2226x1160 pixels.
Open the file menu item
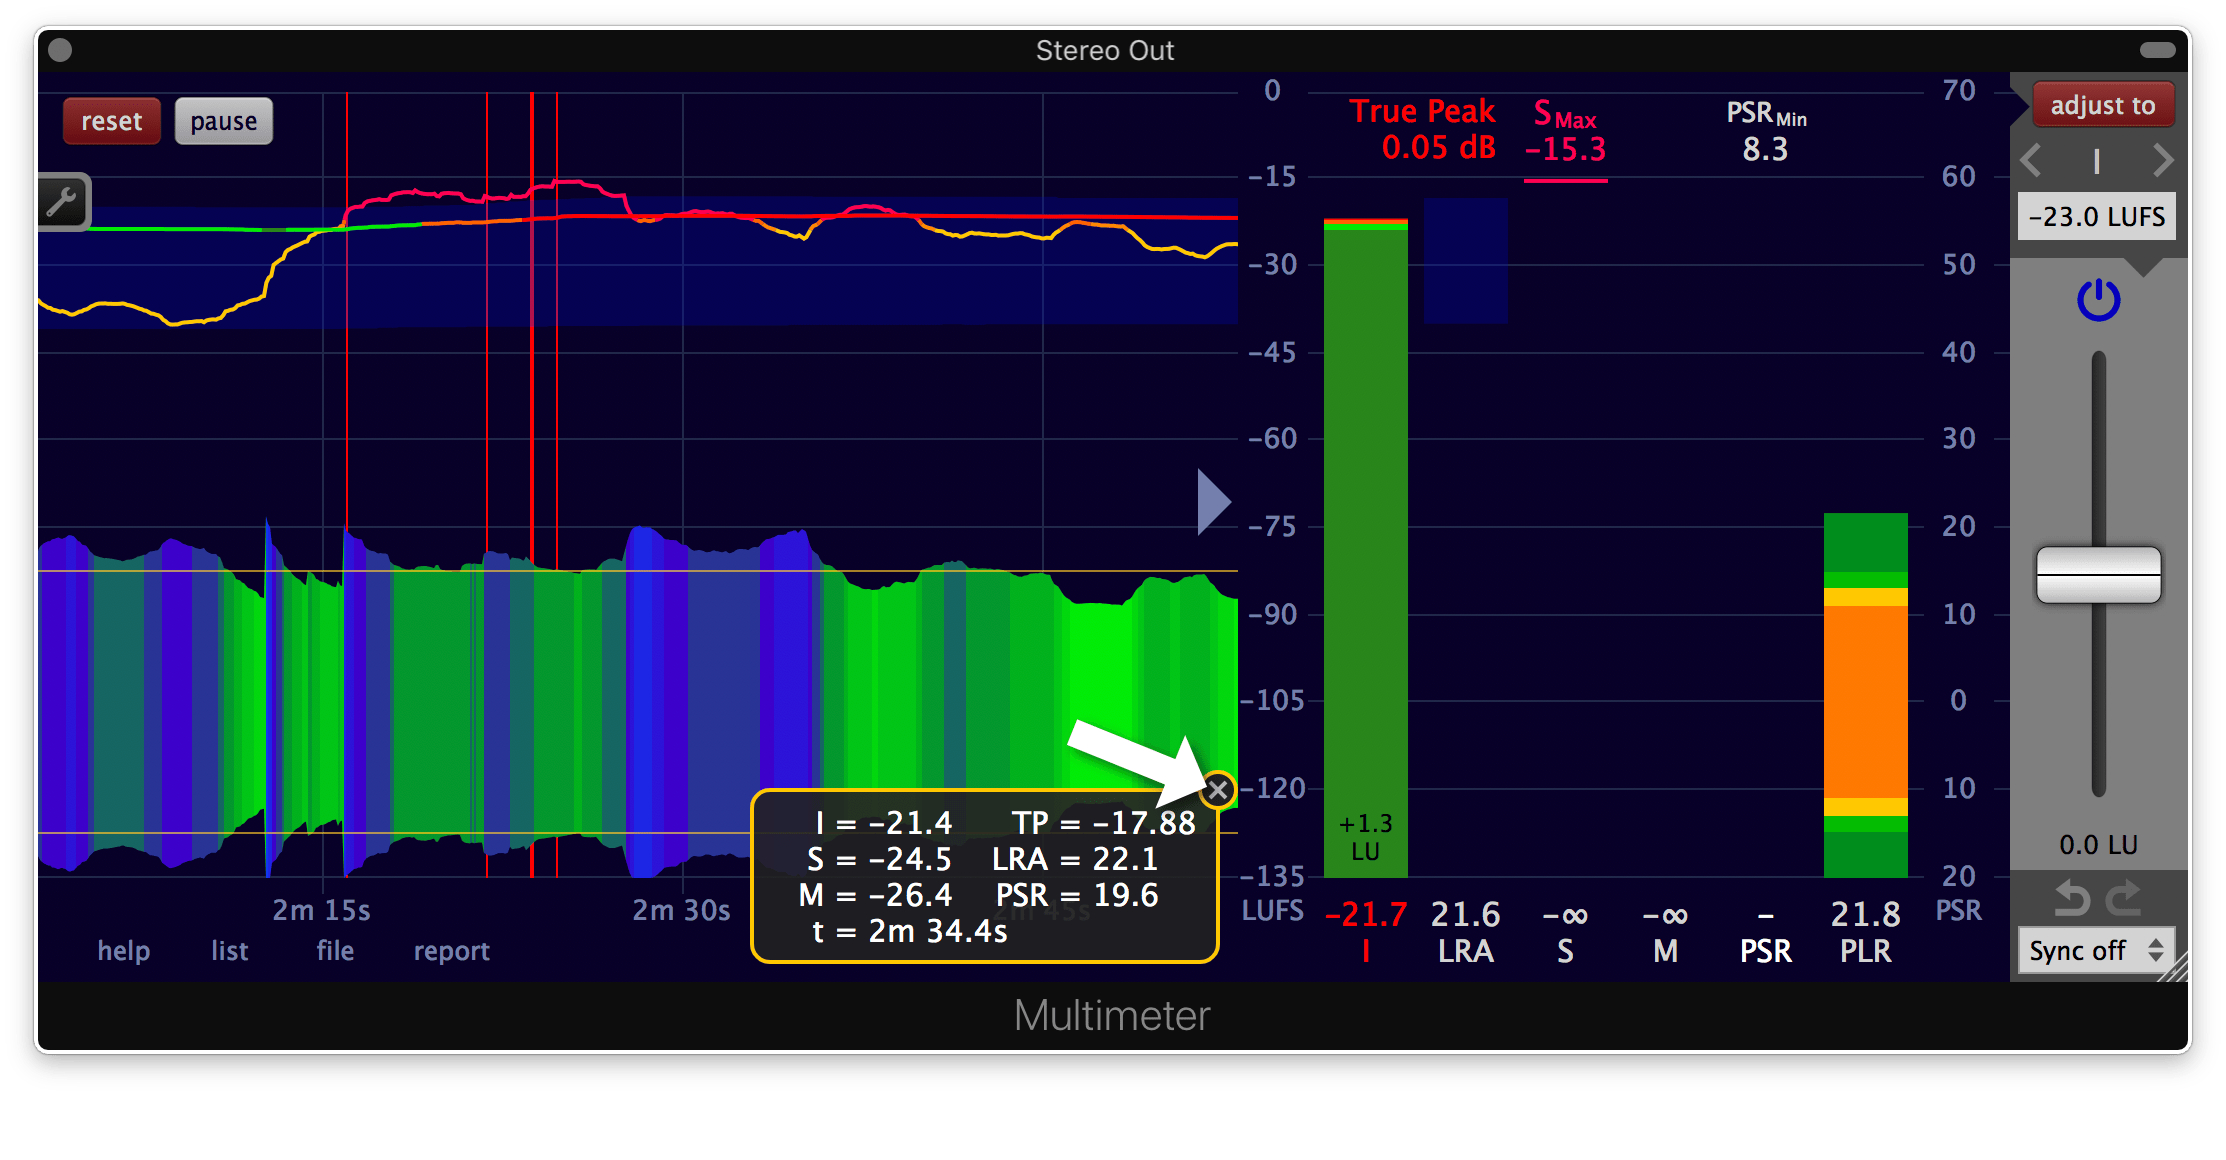[x=335, y=950]
